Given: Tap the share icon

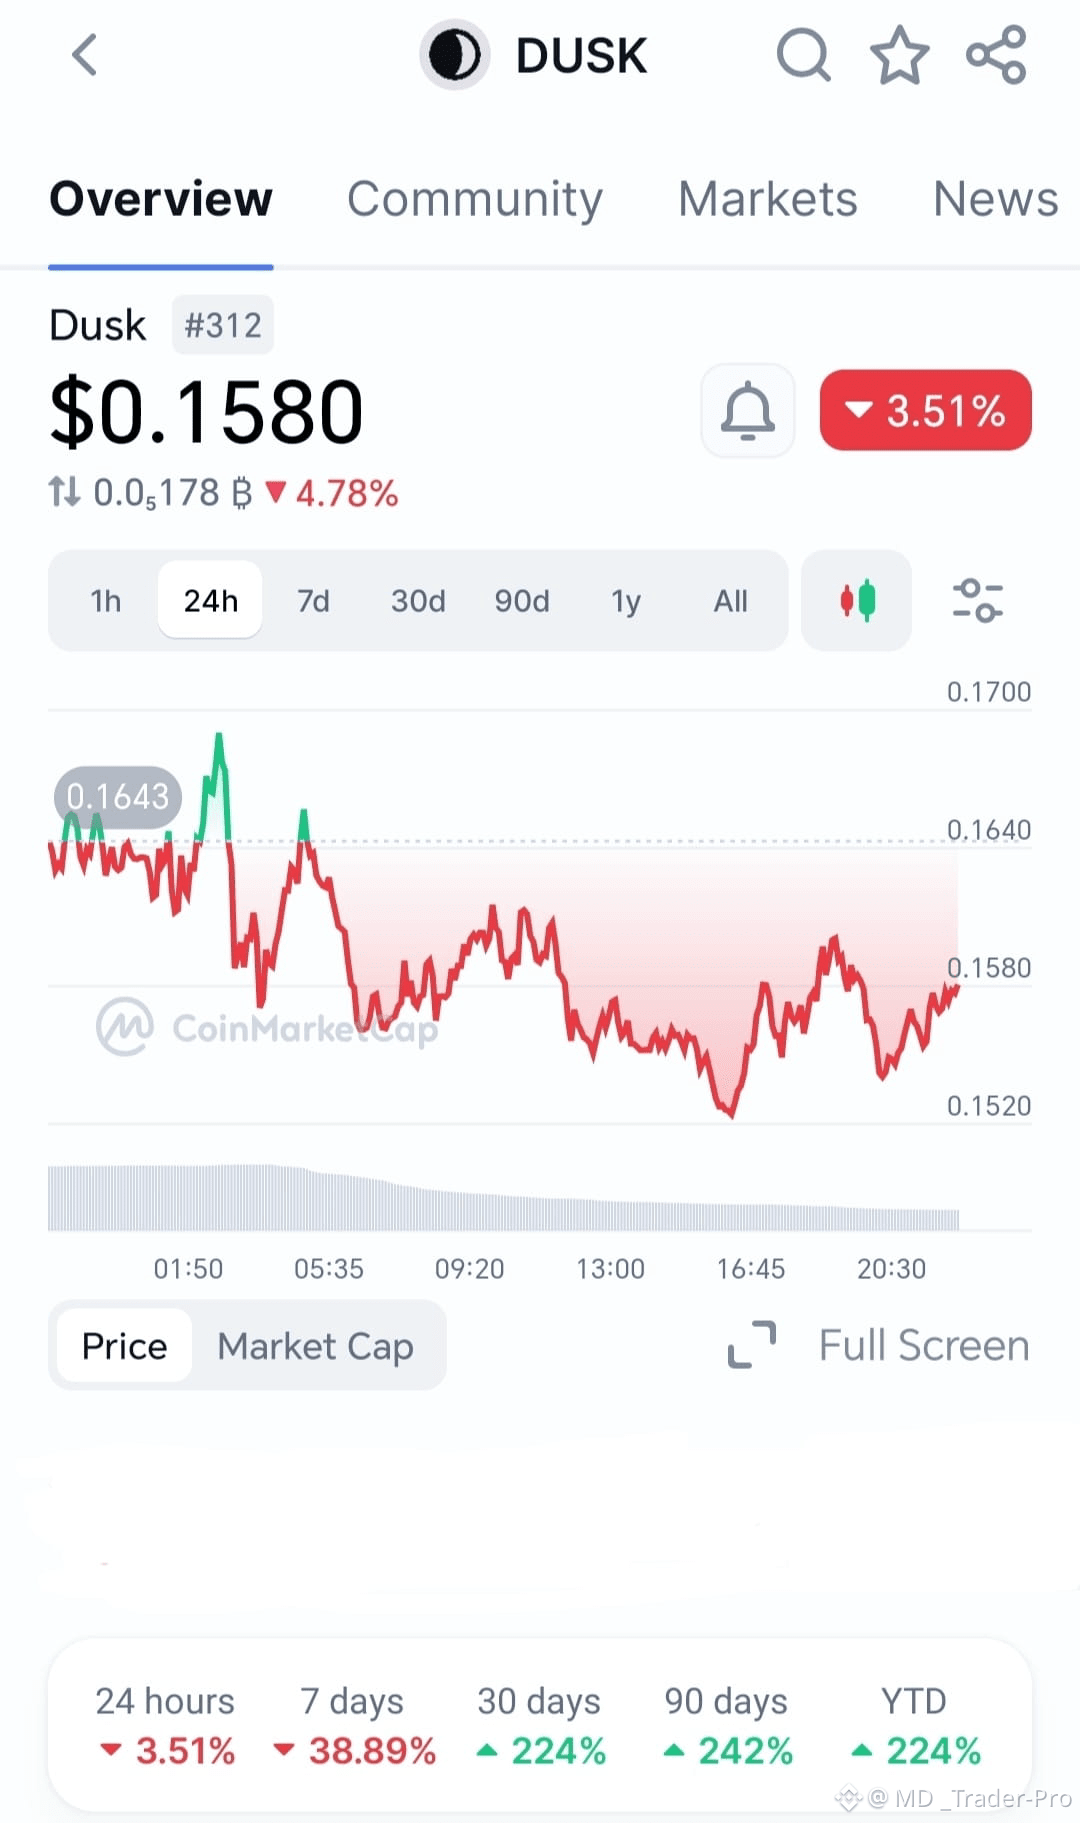Looking at the screenshot, I should [996, 55].
